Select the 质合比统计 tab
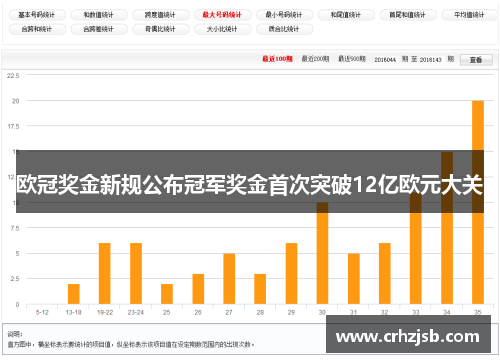The height and width of the screenshot is (362, 500). click(x=284, y=29)
